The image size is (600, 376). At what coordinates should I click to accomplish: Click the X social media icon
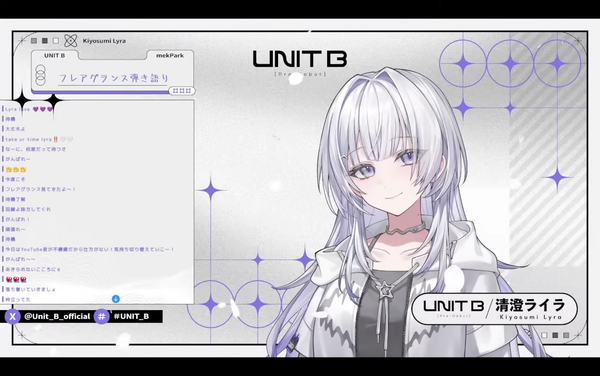[x=13, y=316]
